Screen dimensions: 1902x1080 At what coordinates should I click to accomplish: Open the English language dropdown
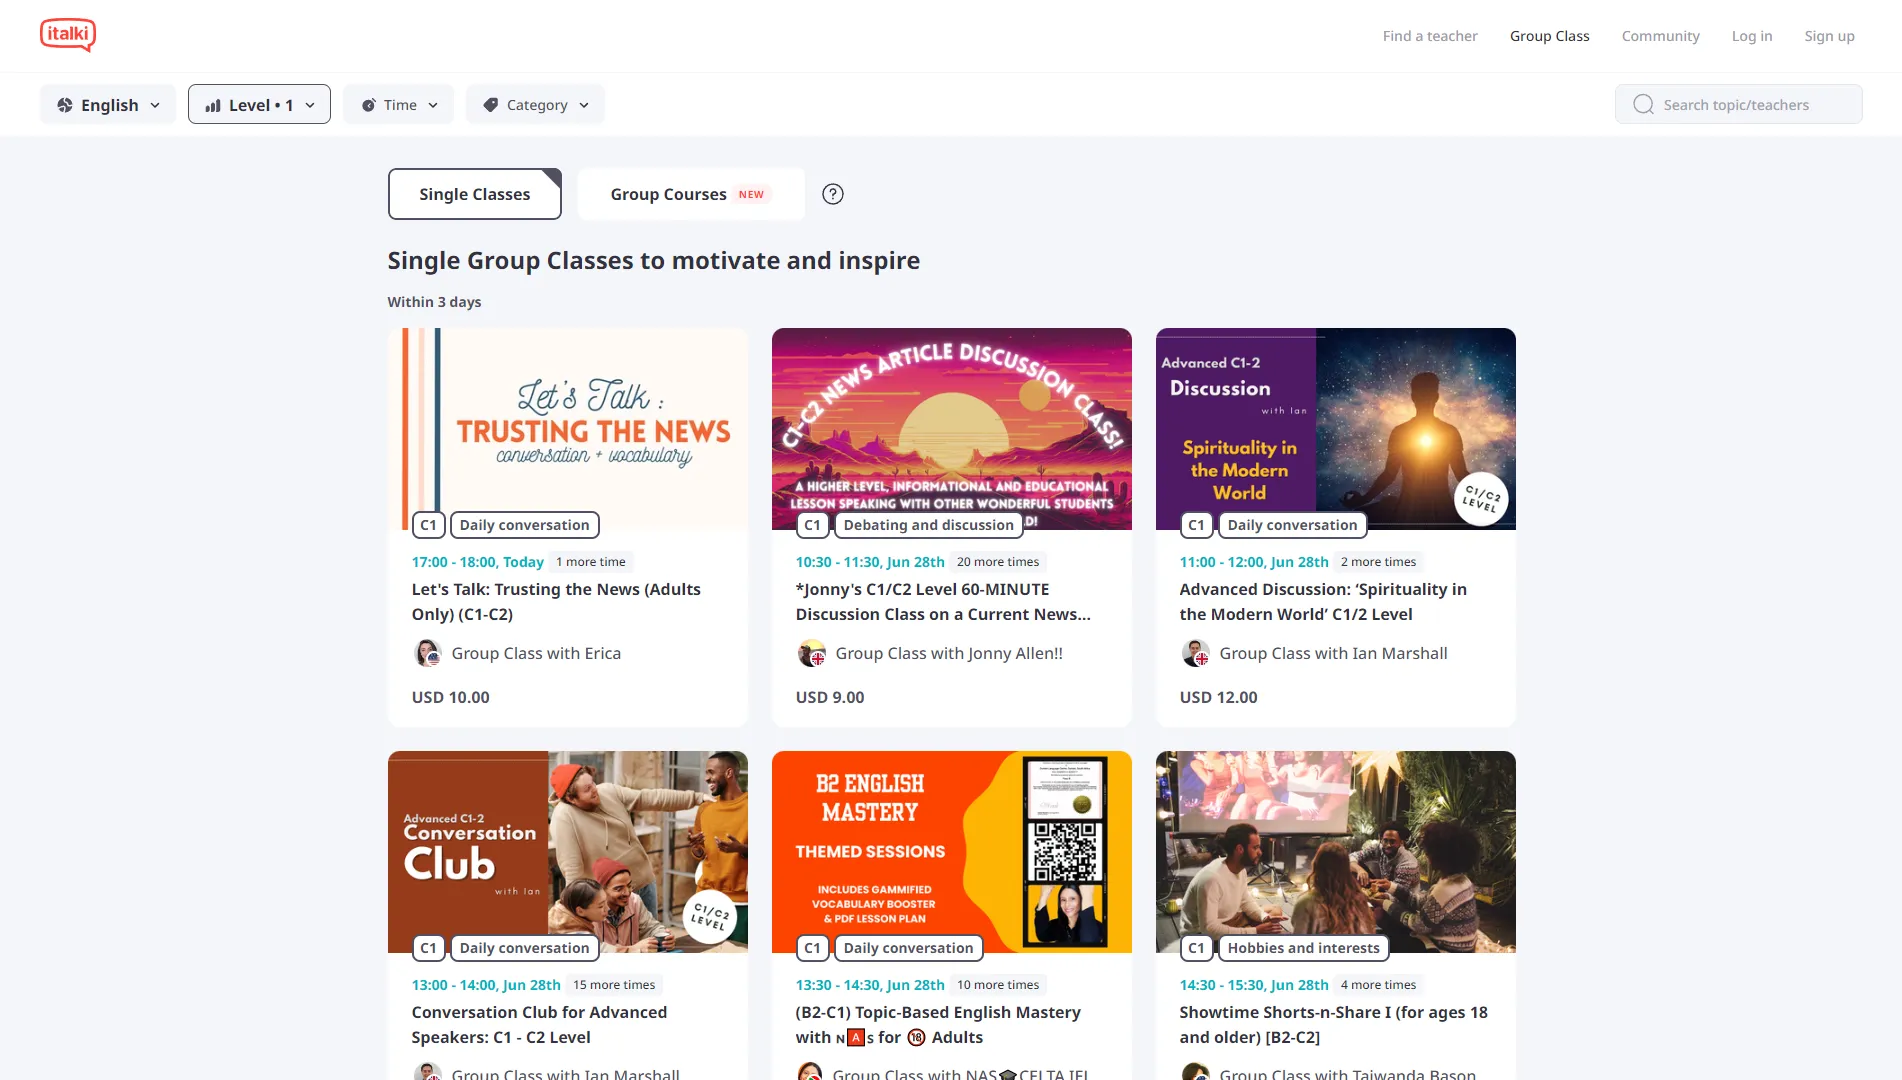108,104
